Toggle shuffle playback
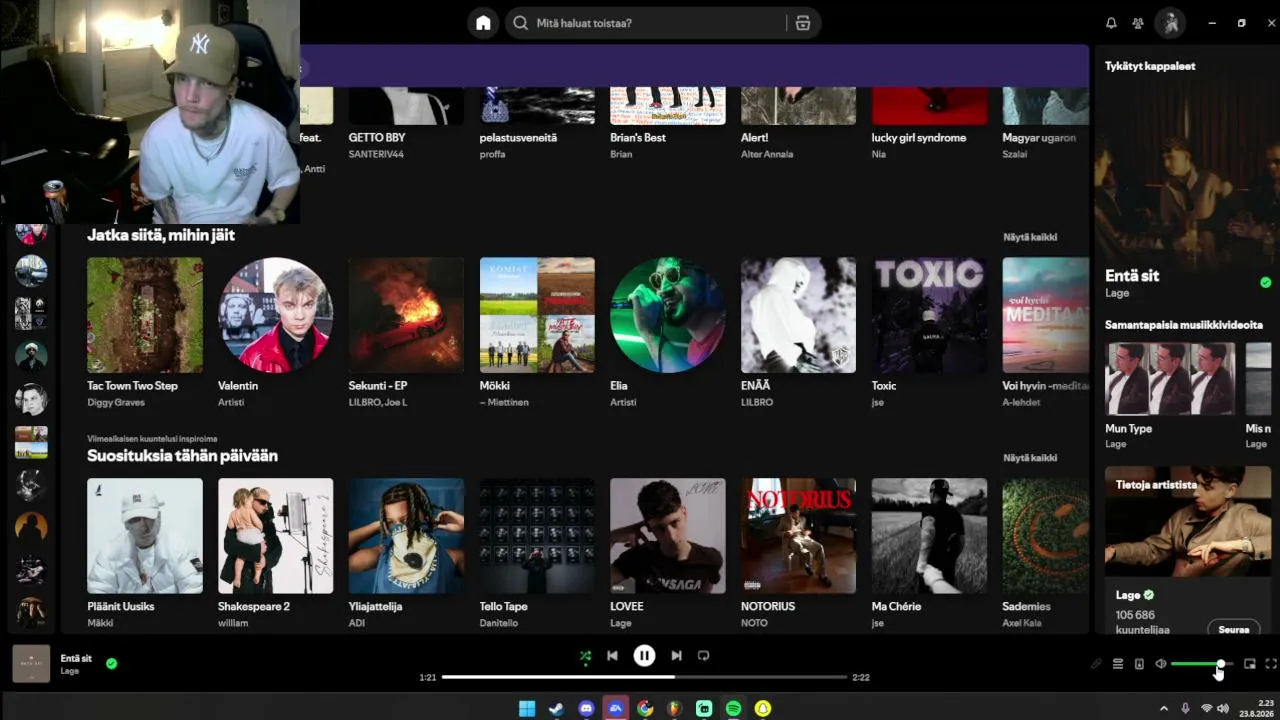1280x720 pixels. [586, 656]
